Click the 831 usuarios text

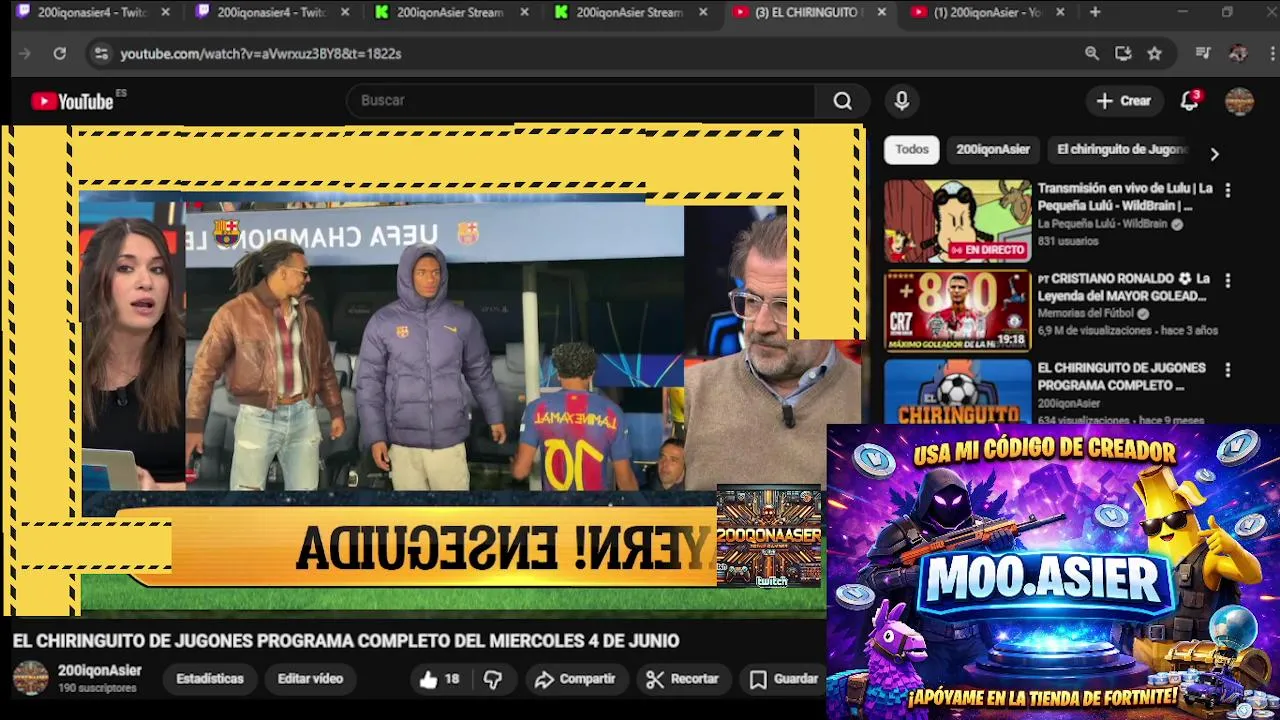click(x=1067, y=241)
